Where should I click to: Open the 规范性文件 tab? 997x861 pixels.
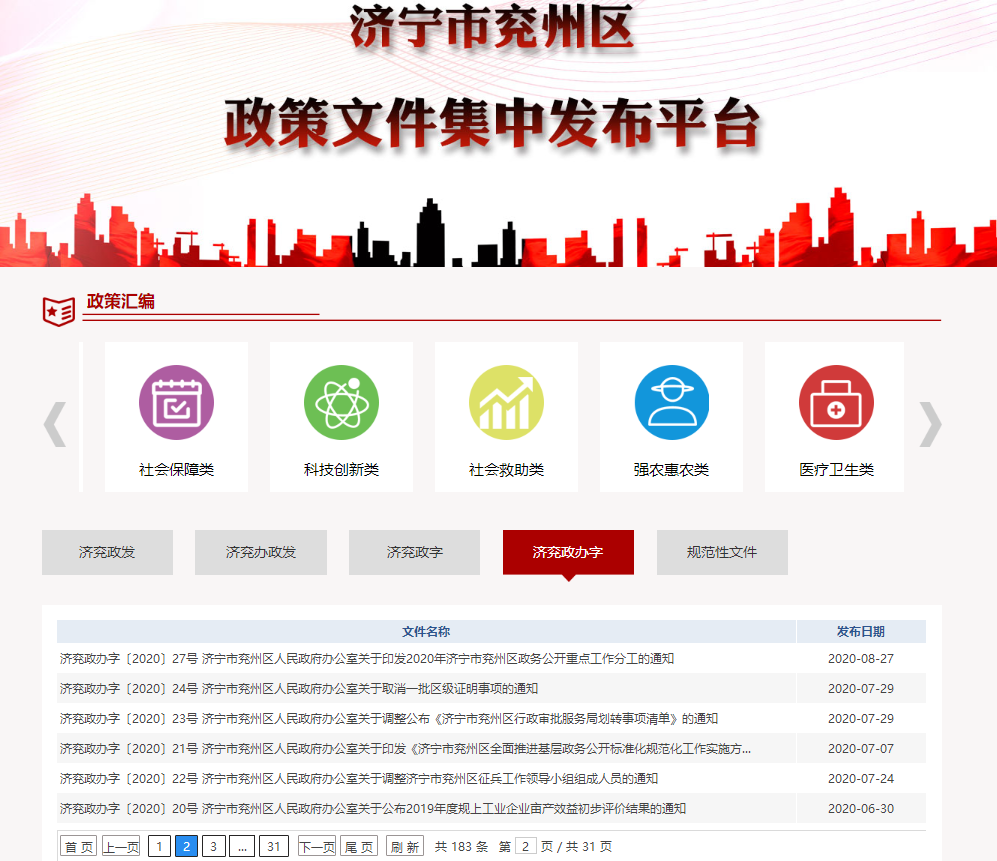(722, 552)
